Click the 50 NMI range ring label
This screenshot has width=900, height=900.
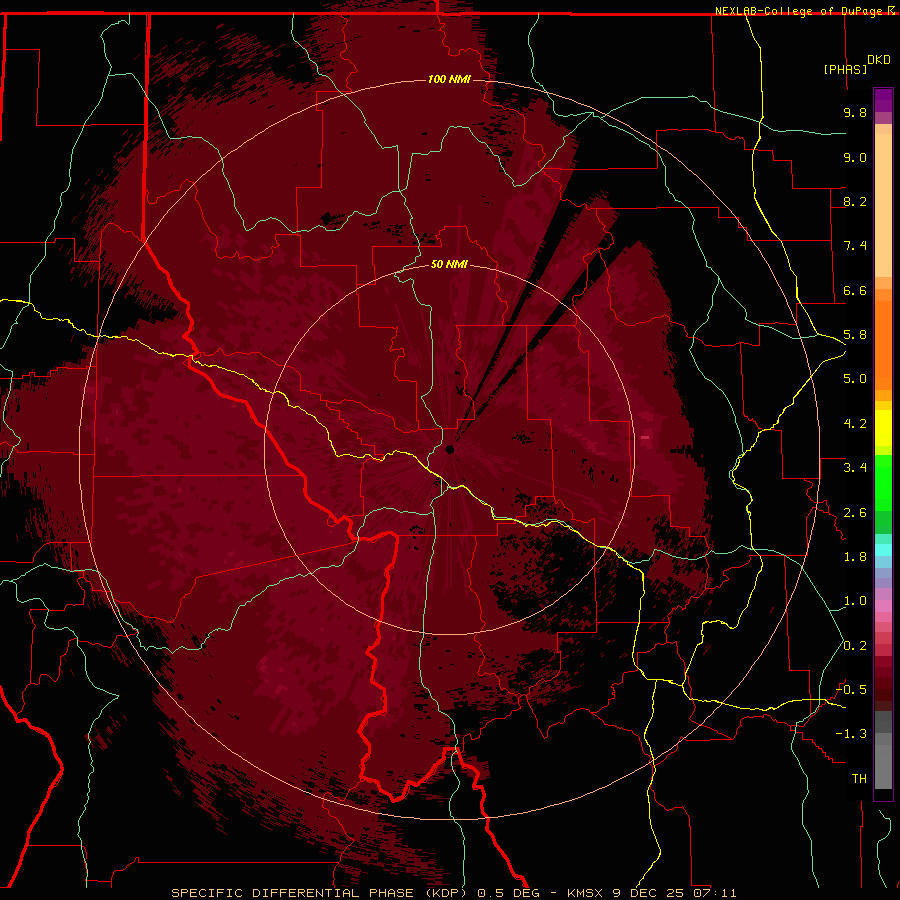449,264
